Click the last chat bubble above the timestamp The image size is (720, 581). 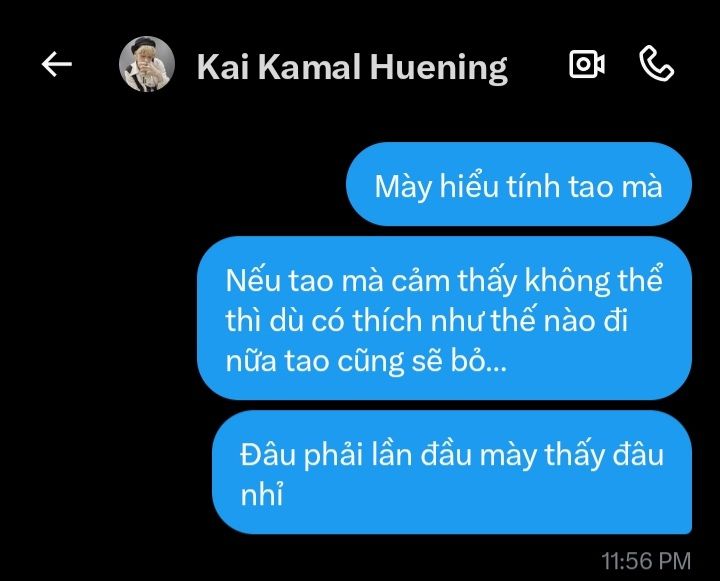point(452,472)
